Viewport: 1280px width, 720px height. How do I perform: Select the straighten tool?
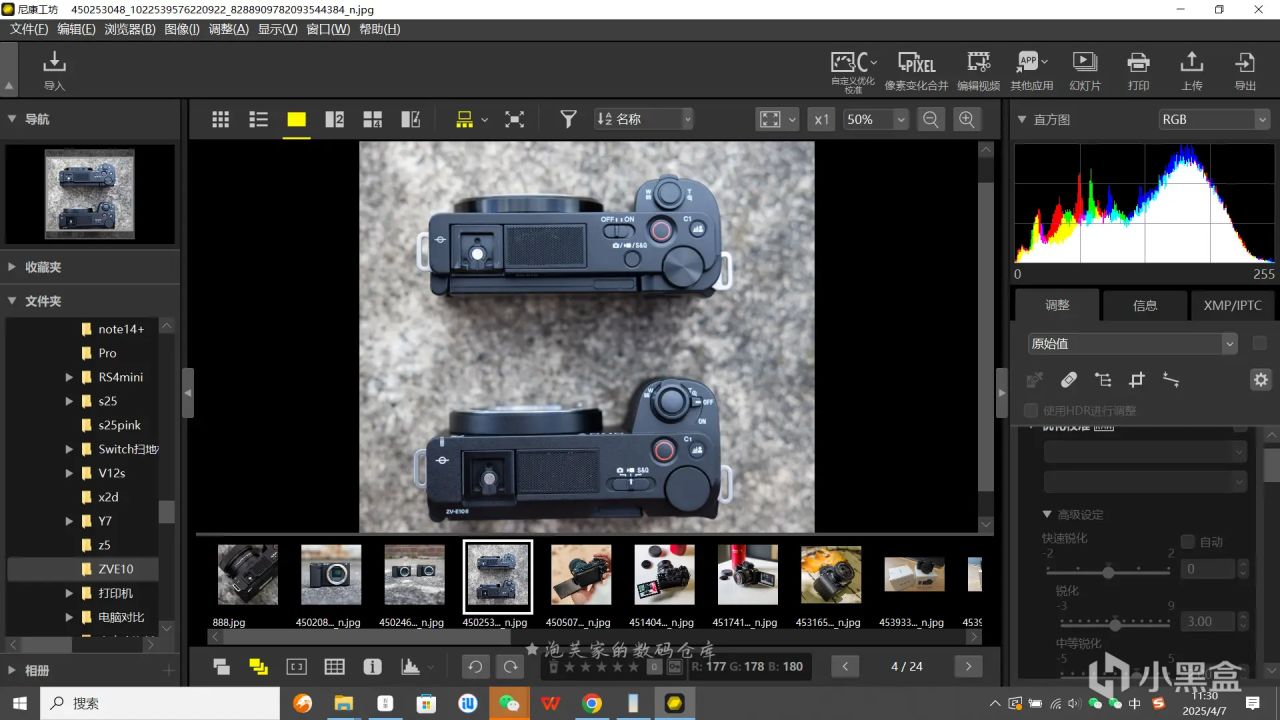point(1171,380)
